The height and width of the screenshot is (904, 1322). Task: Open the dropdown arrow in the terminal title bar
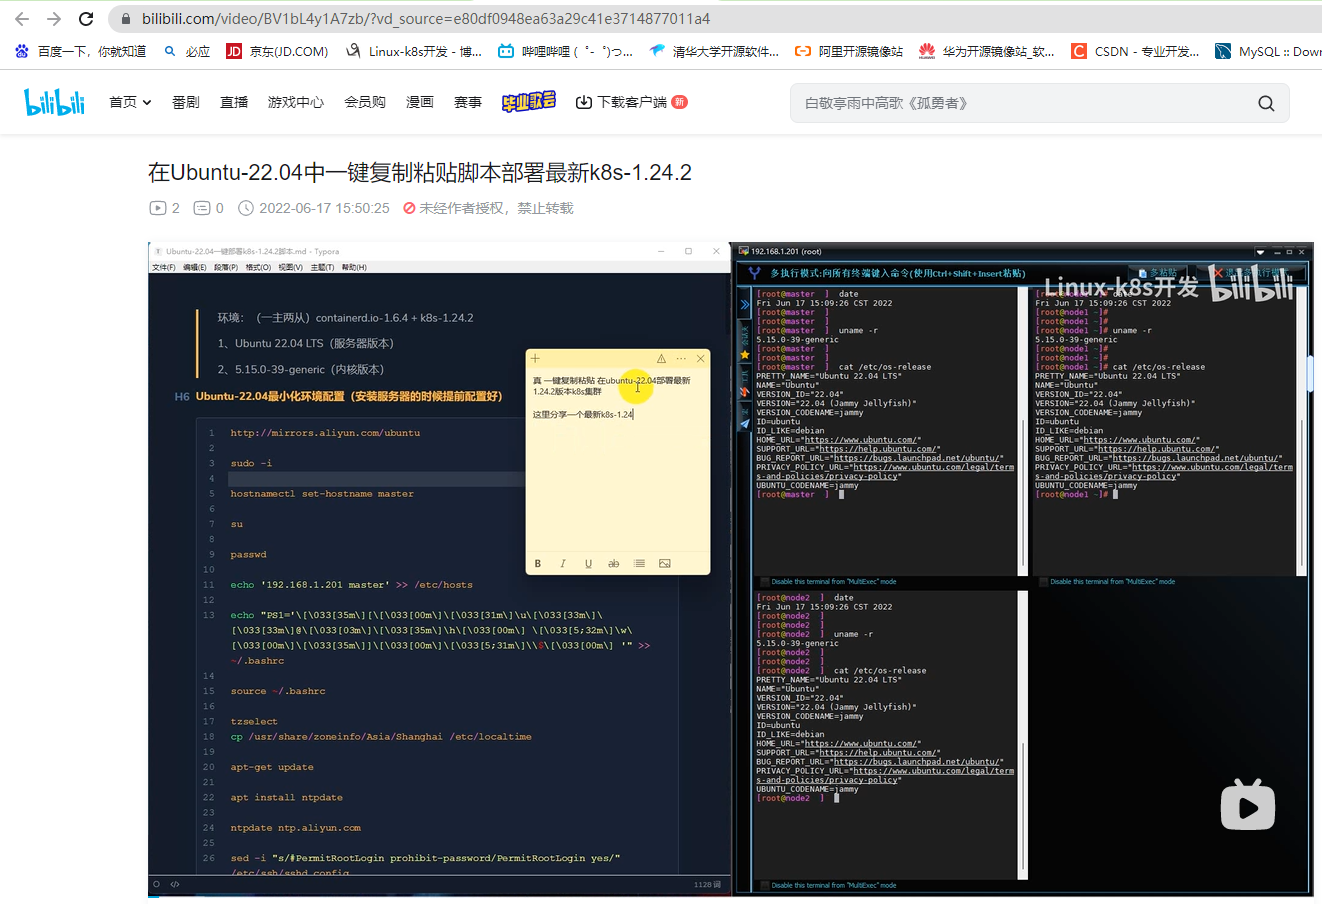[x=1260, y=252]
